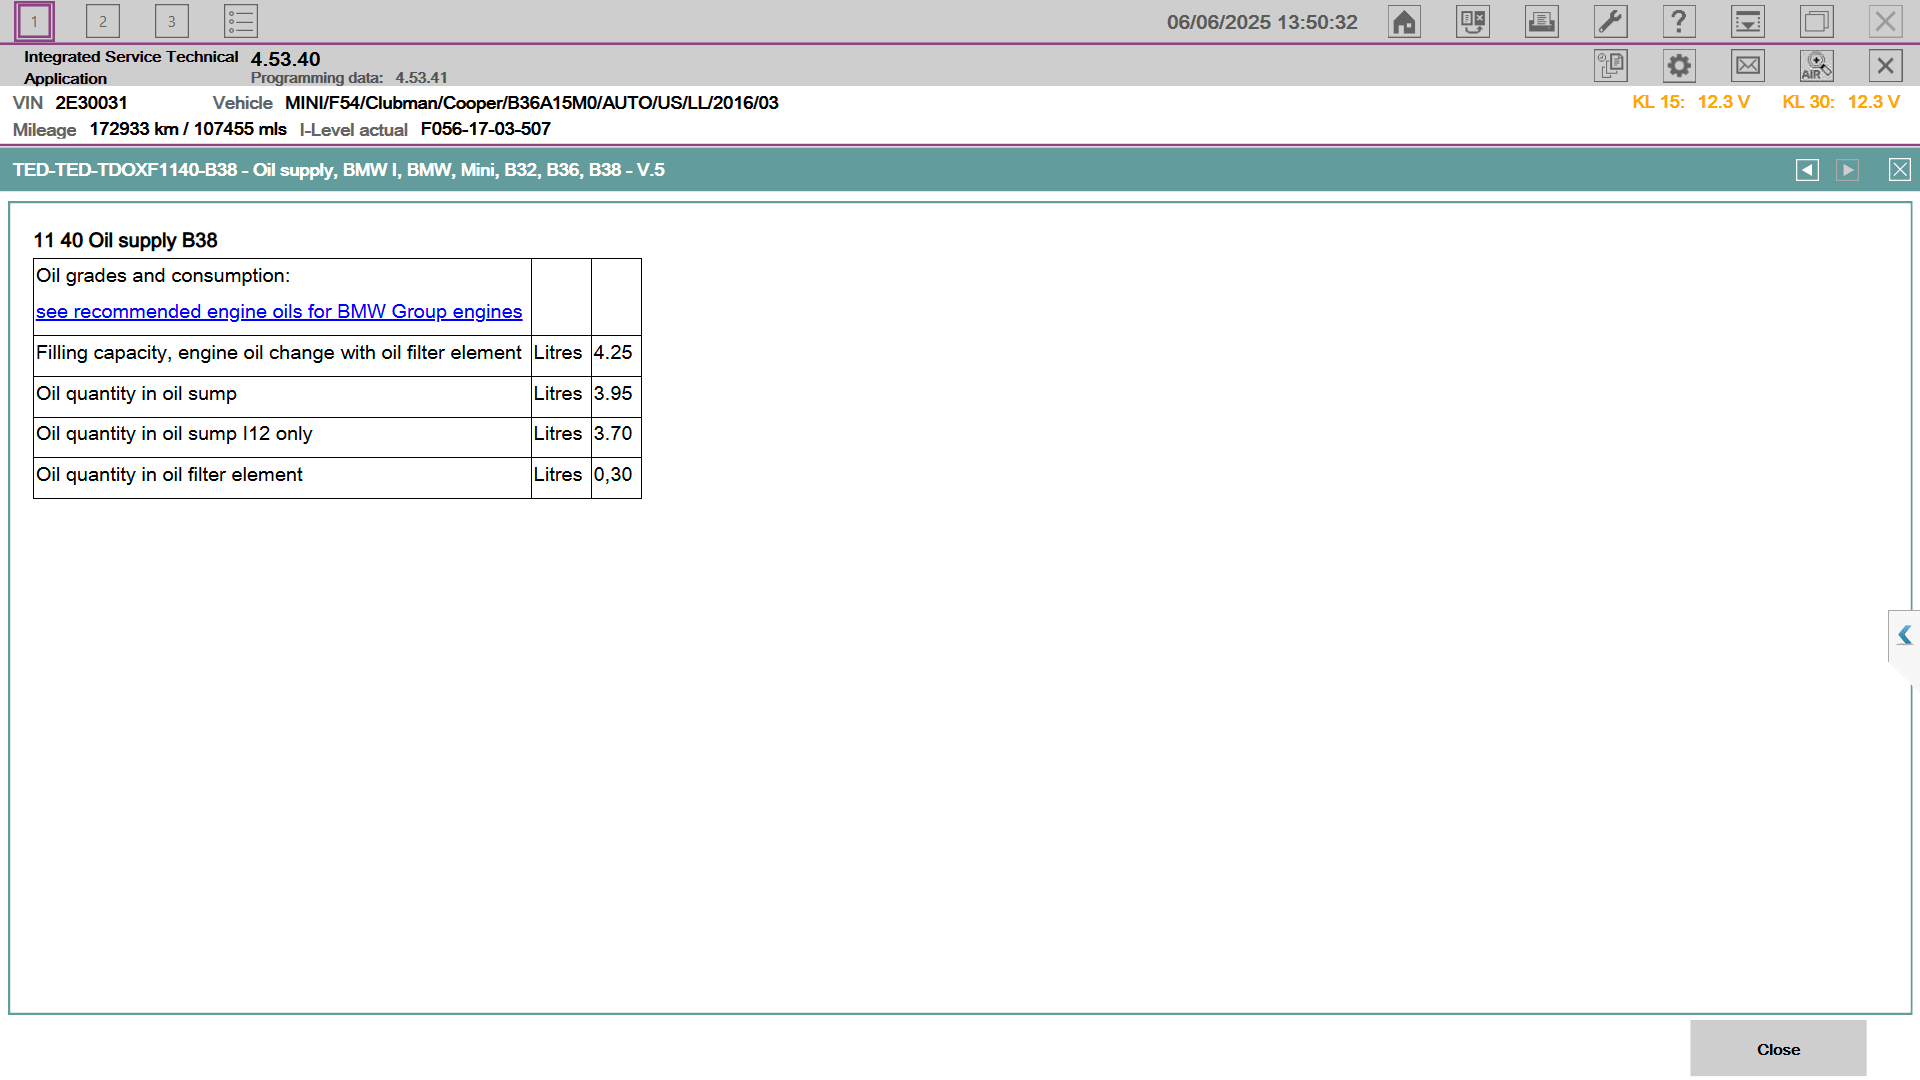Click the 'Filling capacity, engine oil change' row label
The height and width of the screenshot is (1080, 1920).
click(x=279, y=353)
